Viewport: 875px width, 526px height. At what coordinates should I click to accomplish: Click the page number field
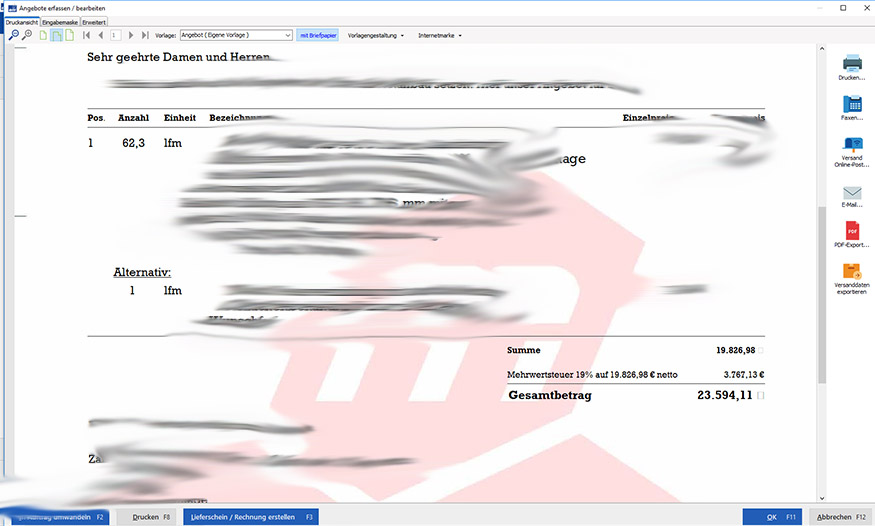coord(116,35)
